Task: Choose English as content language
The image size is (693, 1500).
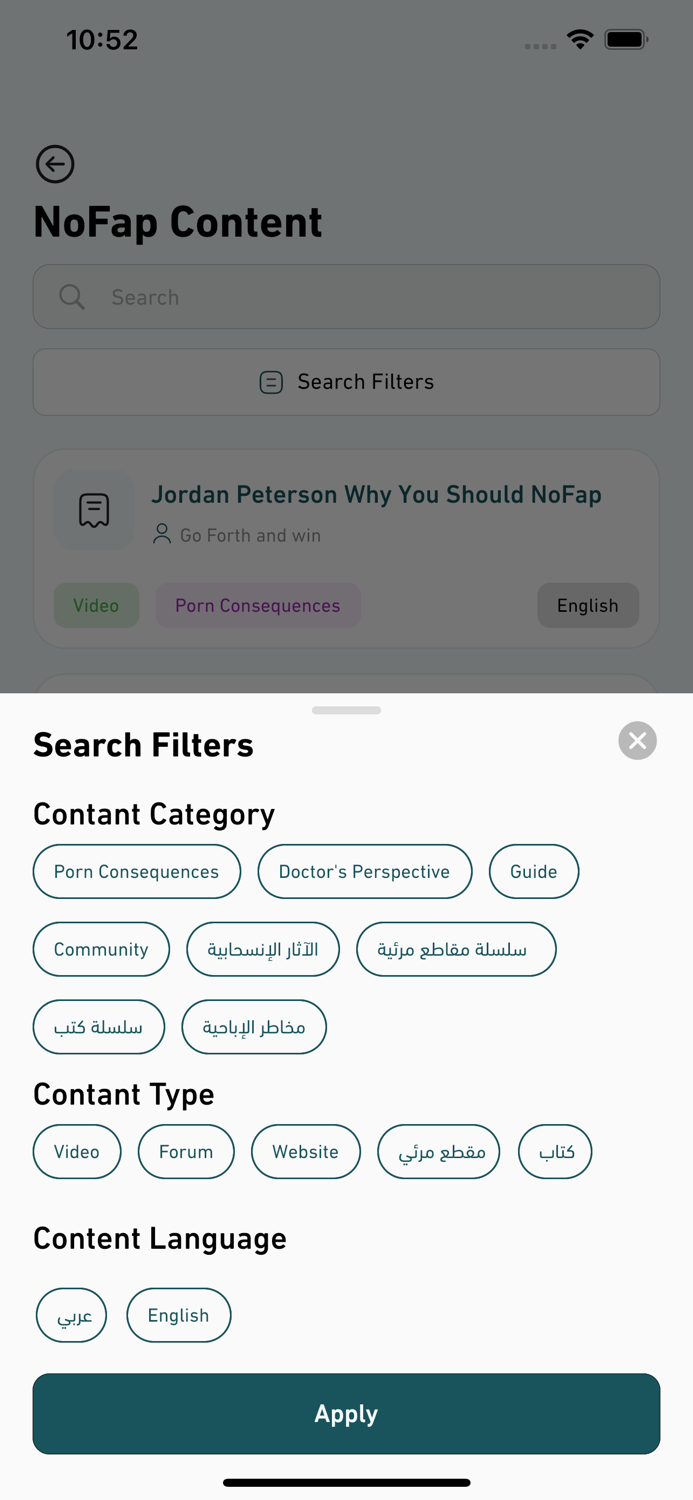Action: pyautogui.click(x=179, y=1315)
